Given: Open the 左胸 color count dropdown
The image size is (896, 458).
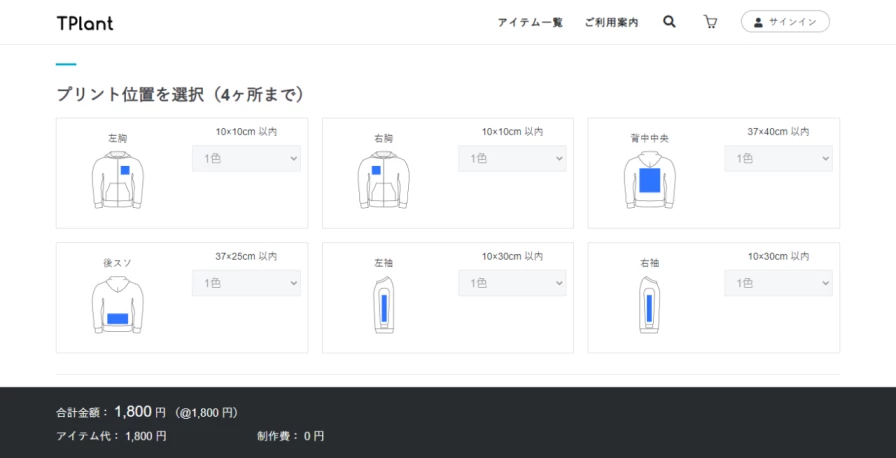Looking at the screenshot, I should pyautogui.click(x=246, y=158).
